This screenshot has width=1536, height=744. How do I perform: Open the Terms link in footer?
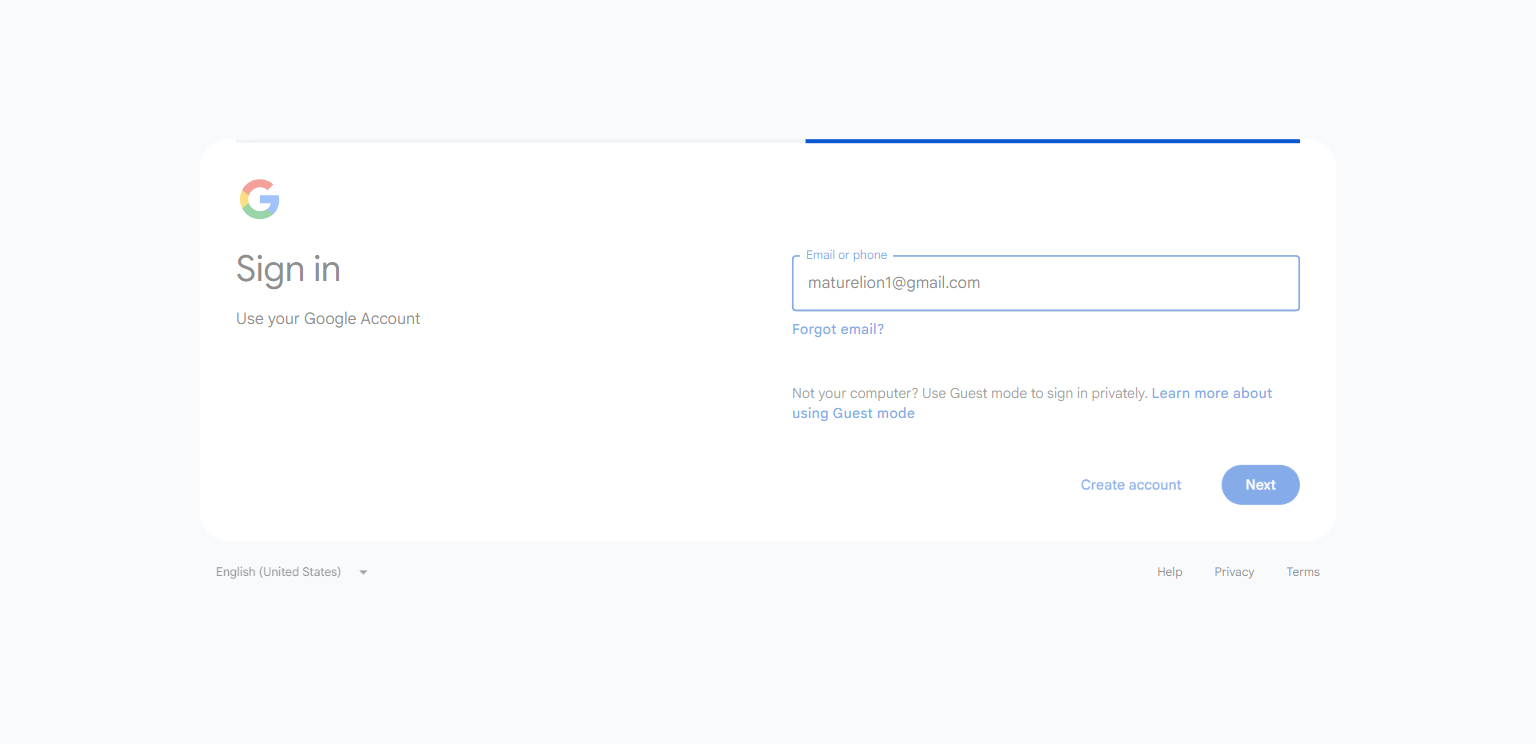[x=1303, y=572]
